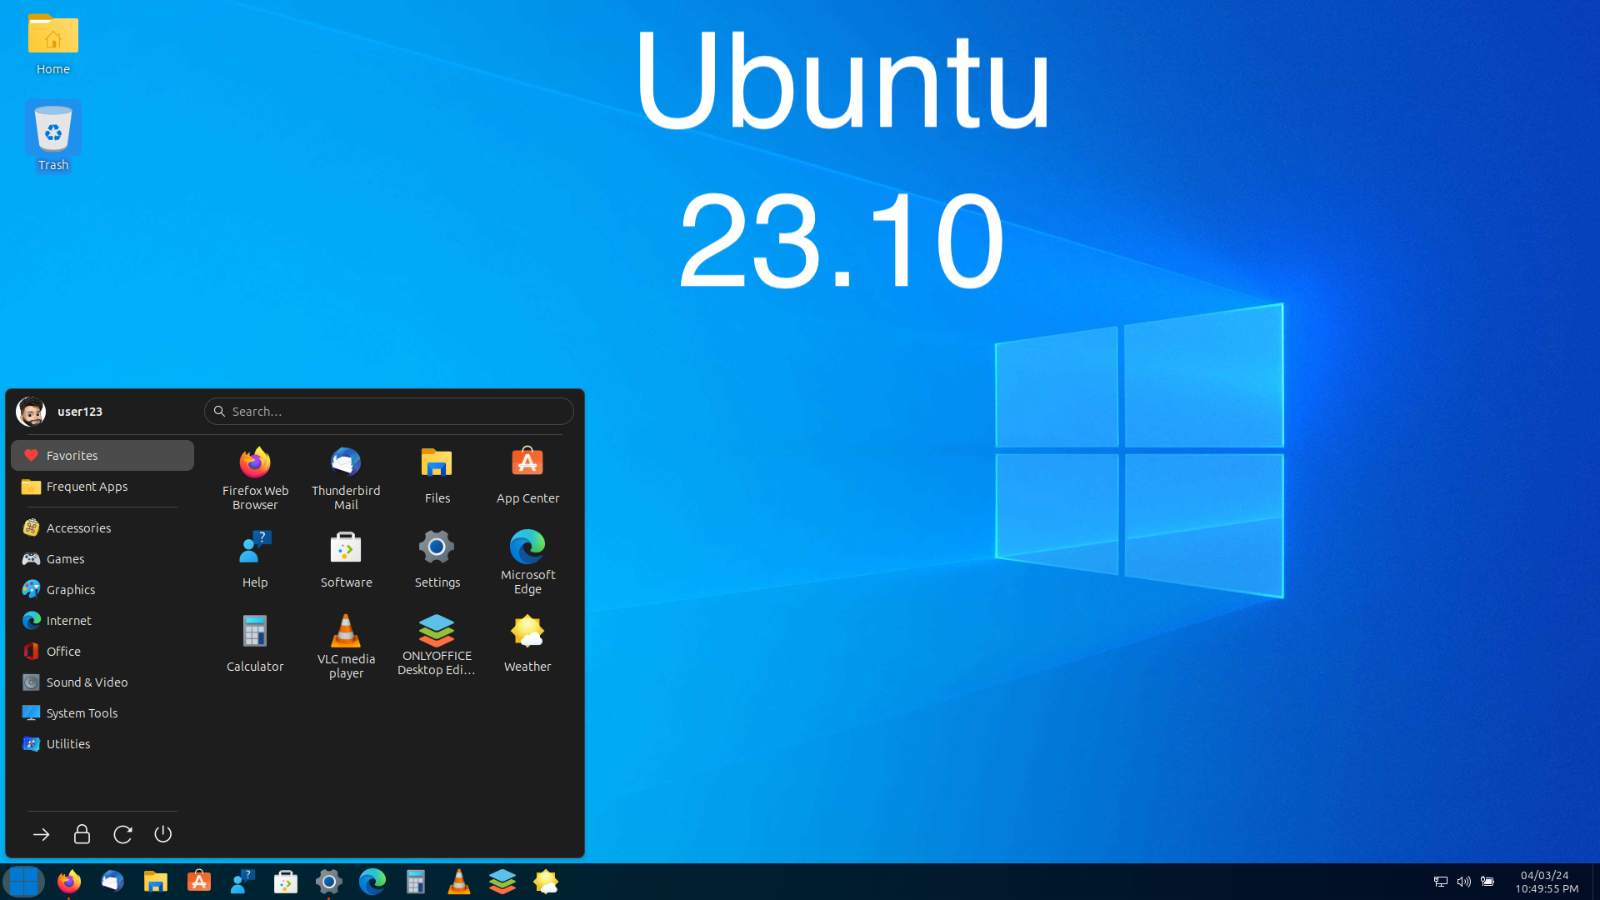Open ONLYOFFICE from the taskbar

pyautogui.click(x=502, y=882)
